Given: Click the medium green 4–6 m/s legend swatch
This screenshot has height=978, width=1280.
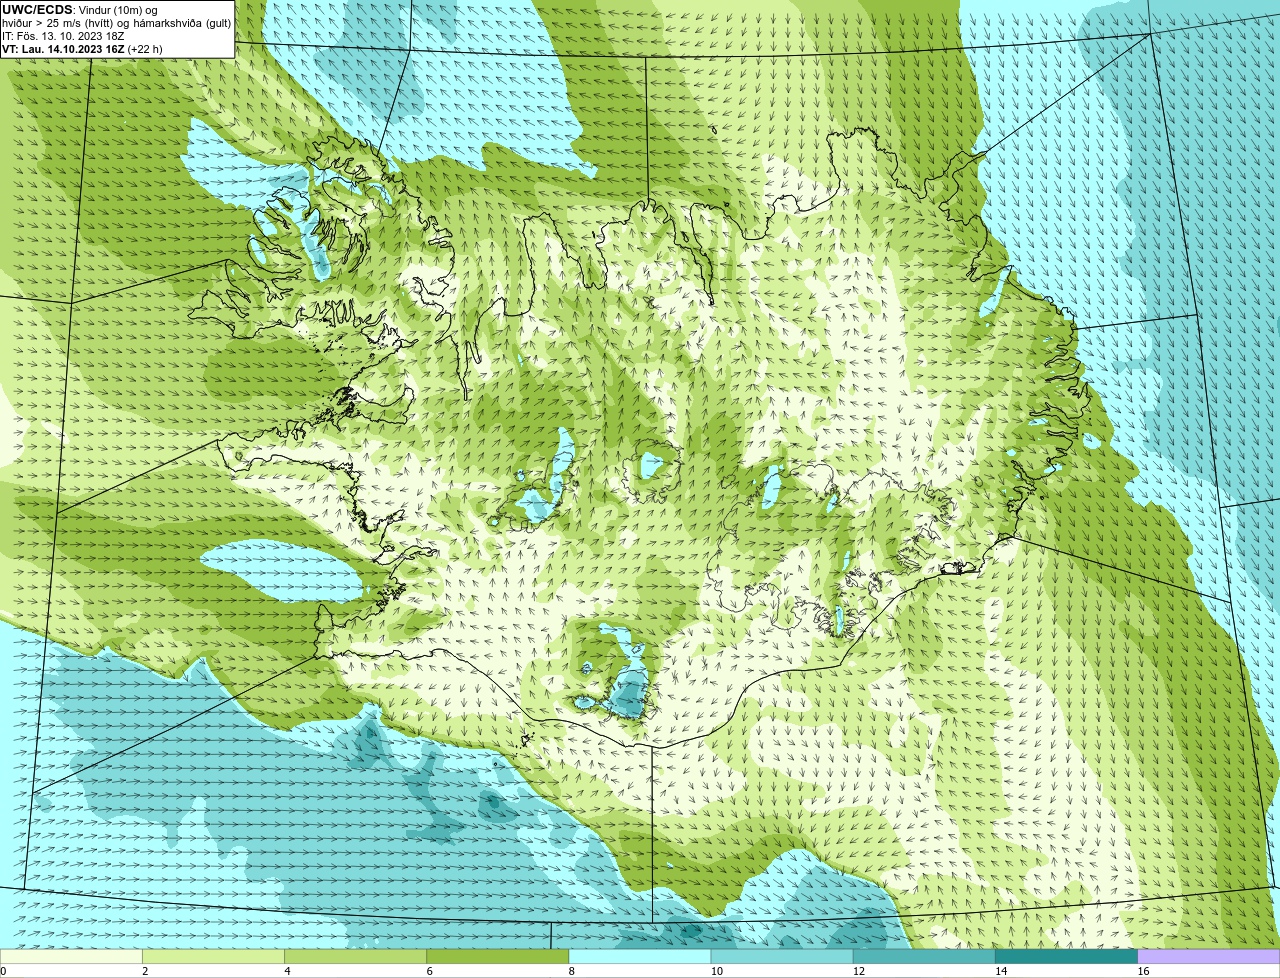Looking at the screenshot, I should [355, 956].
